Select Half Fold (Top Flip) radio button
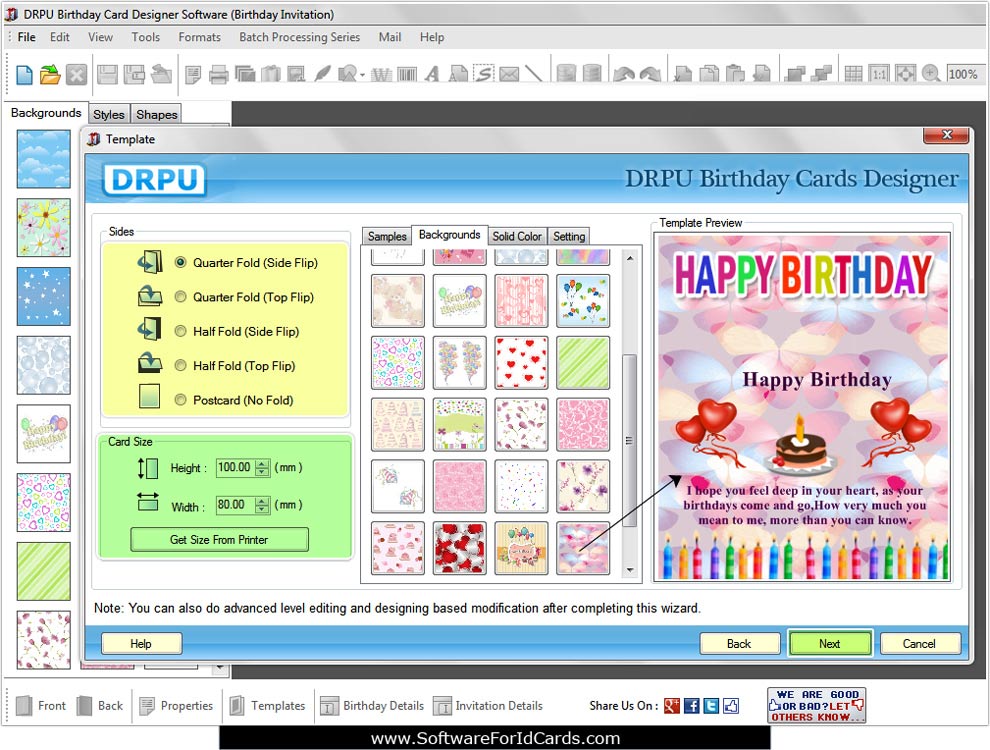This screenshot has width=990, height=750. pyautogui.click(x=181, y=365)
